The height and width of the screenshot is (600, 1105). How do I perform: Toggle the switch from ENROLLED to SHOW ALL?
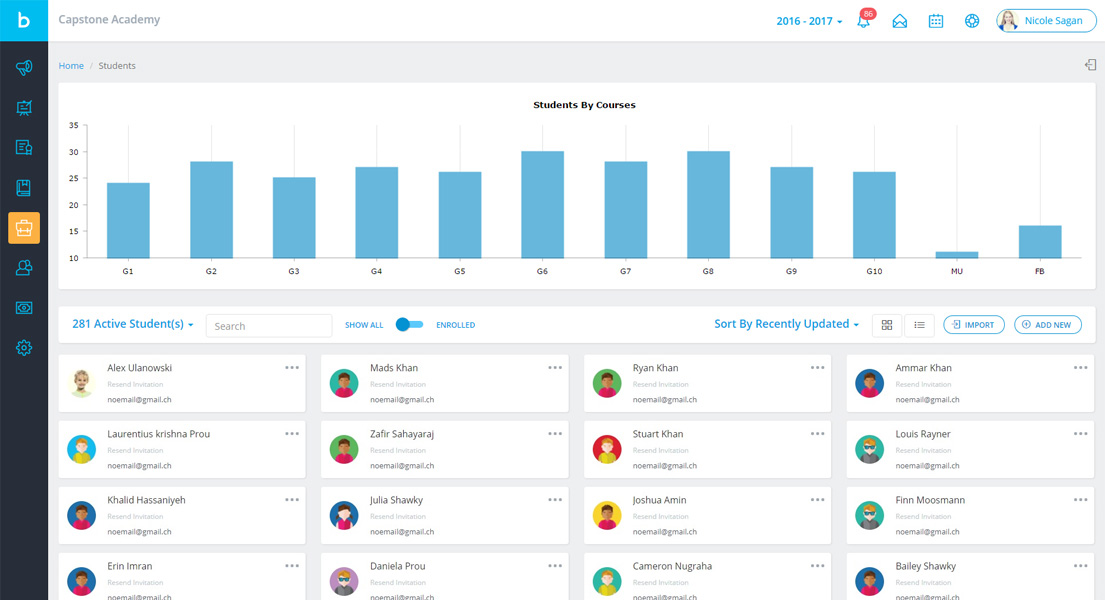tap(409, 324)
